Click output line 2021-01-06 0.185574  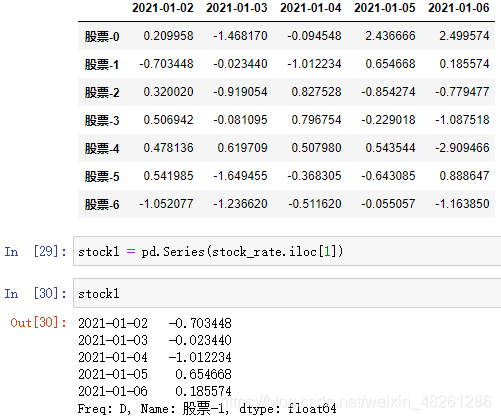pos(155,391)
